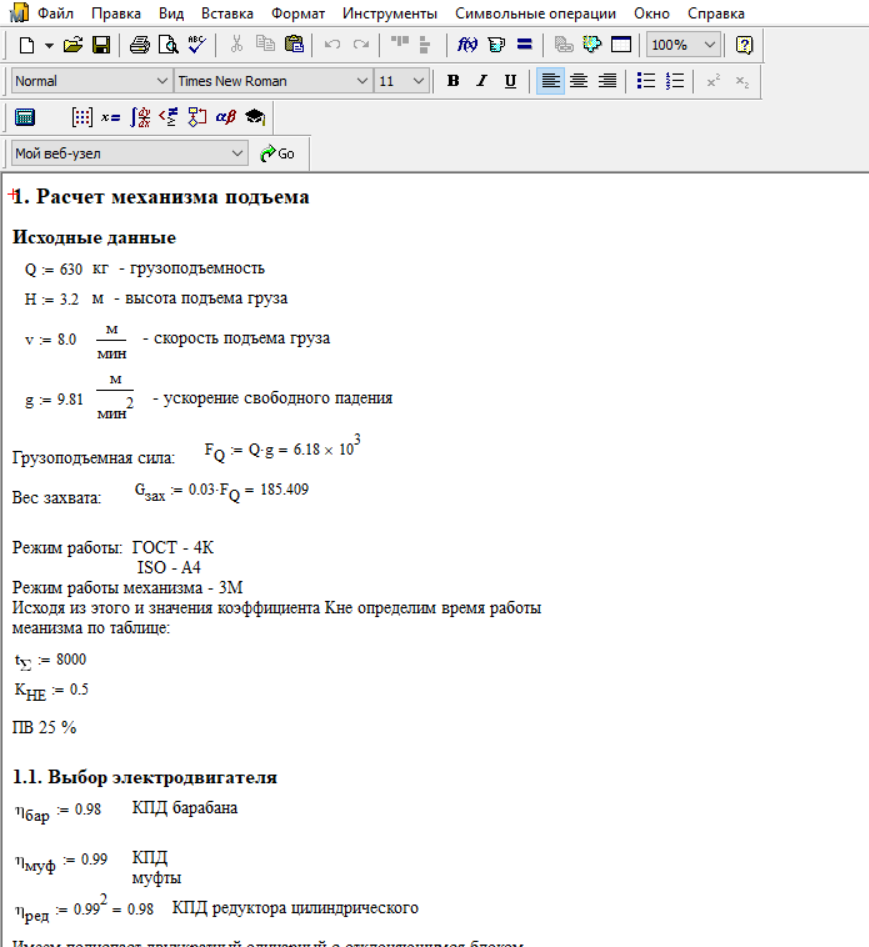Print the worksheet using printer icon
The width and height of the screenshot is (869, 947).
click(x=139, y=45)
